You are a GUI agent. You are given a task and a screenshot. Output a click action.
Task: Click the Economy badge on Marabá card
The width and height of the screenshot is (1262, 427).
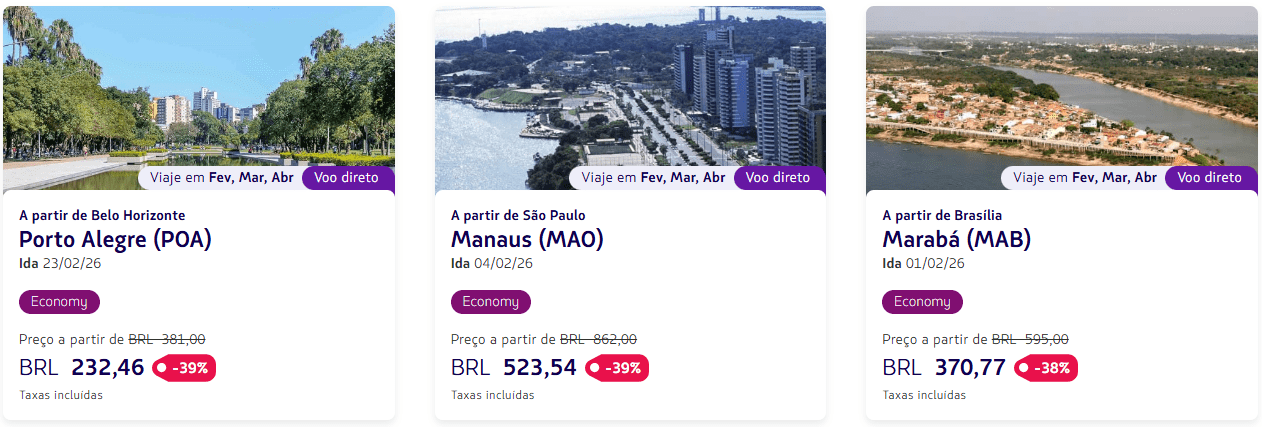[x=922, y=302]
